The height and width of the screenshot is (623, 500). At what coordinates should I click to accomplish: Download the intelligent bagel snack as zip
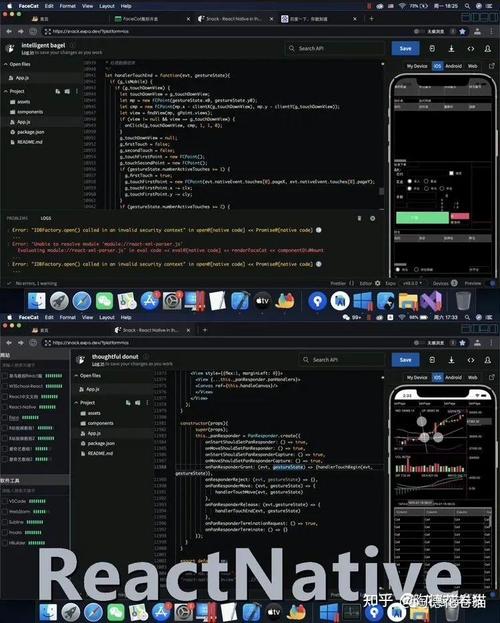tap(452, 48)
